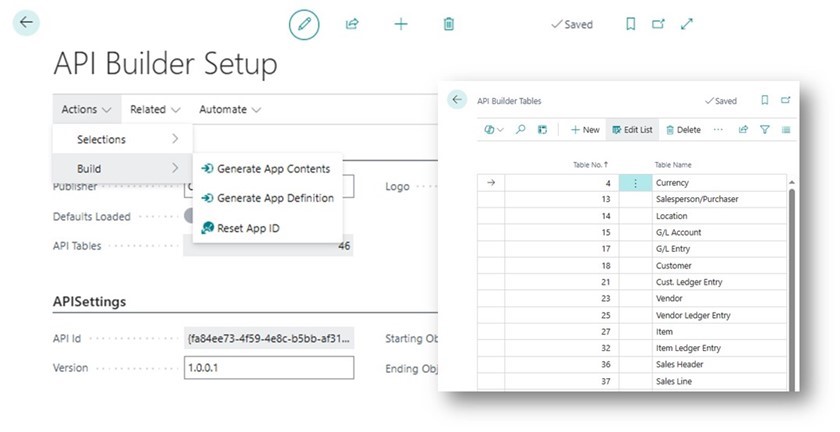Open the share icon in setup header
Viewport: 840px width, 432px height.
(x=352, y=24)
